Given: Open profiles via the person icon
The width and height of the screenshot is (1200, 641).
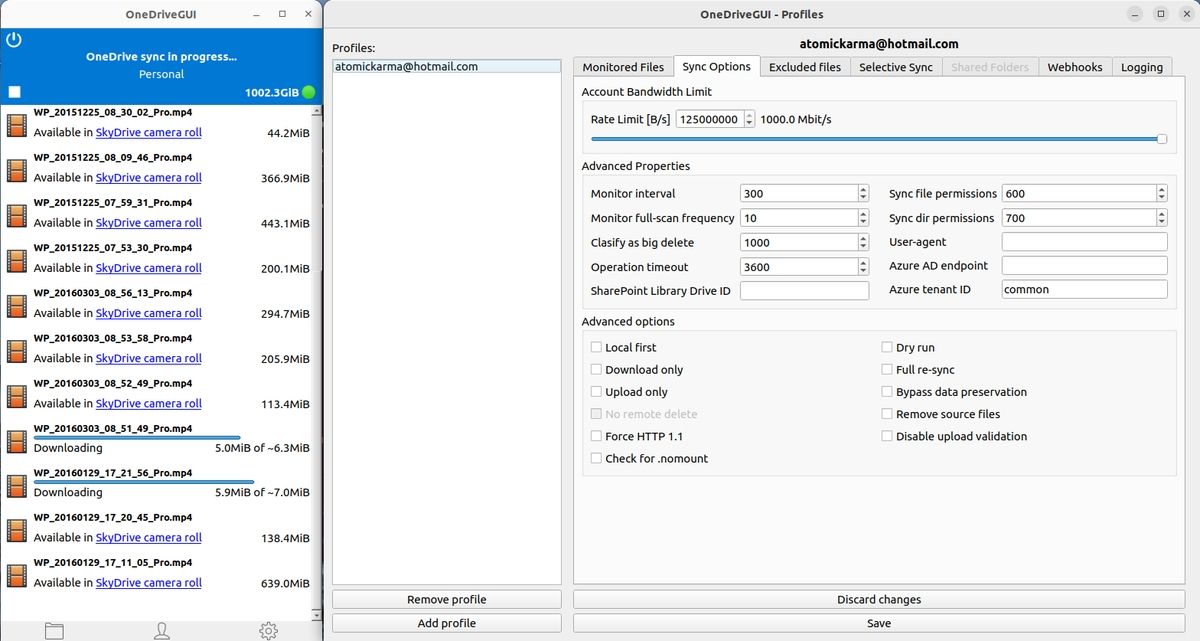Looking at the screenshot, I should point(161,630).
